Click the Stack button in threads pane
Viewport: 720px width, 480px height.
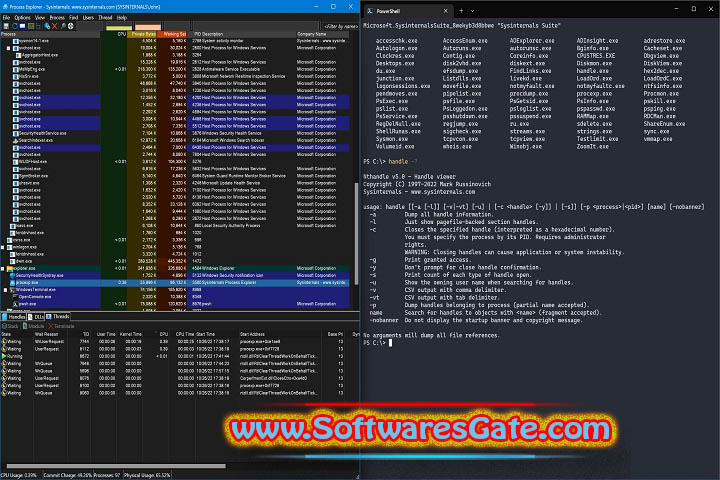(10, 326)
